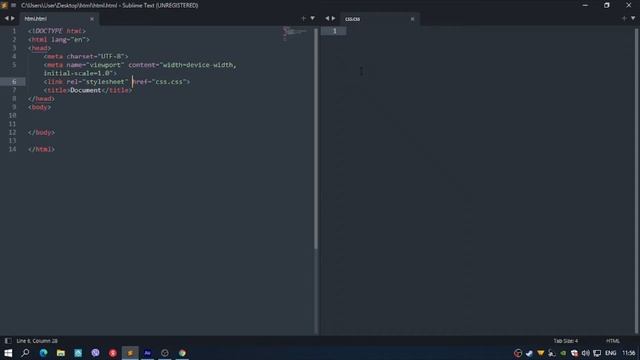Click the closing </html> tag
This screenshot has height=360, width=640.
click(x=41, y=149)
